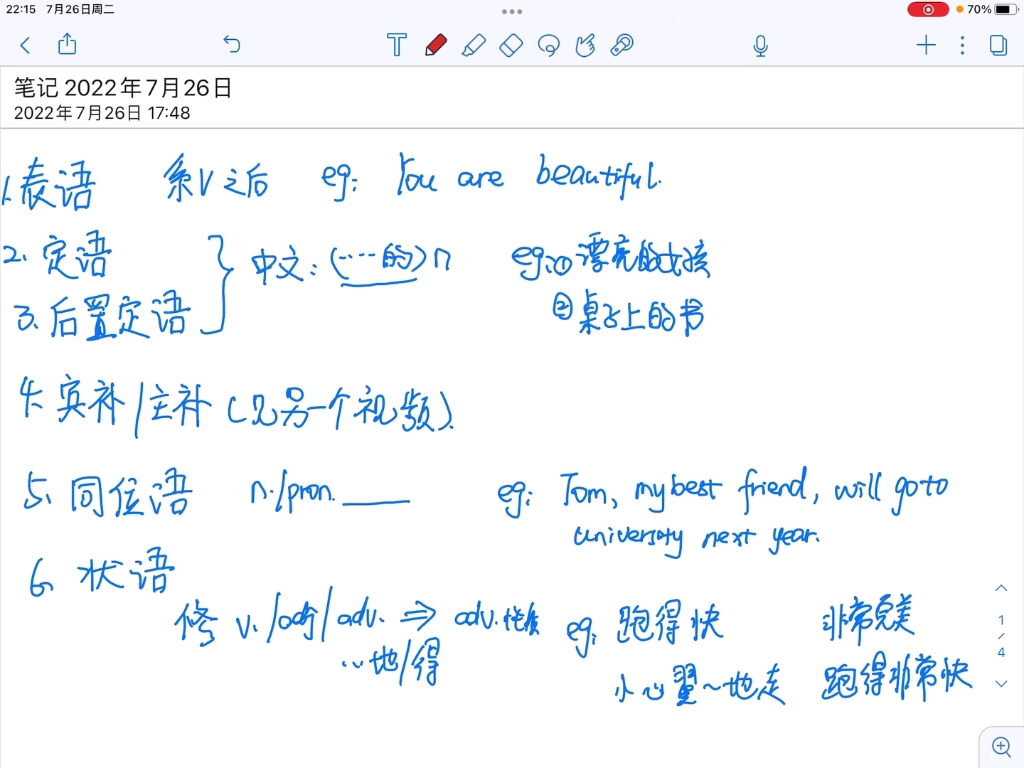Tap the red recording indicator in status bar

click(x=927, y=9)
